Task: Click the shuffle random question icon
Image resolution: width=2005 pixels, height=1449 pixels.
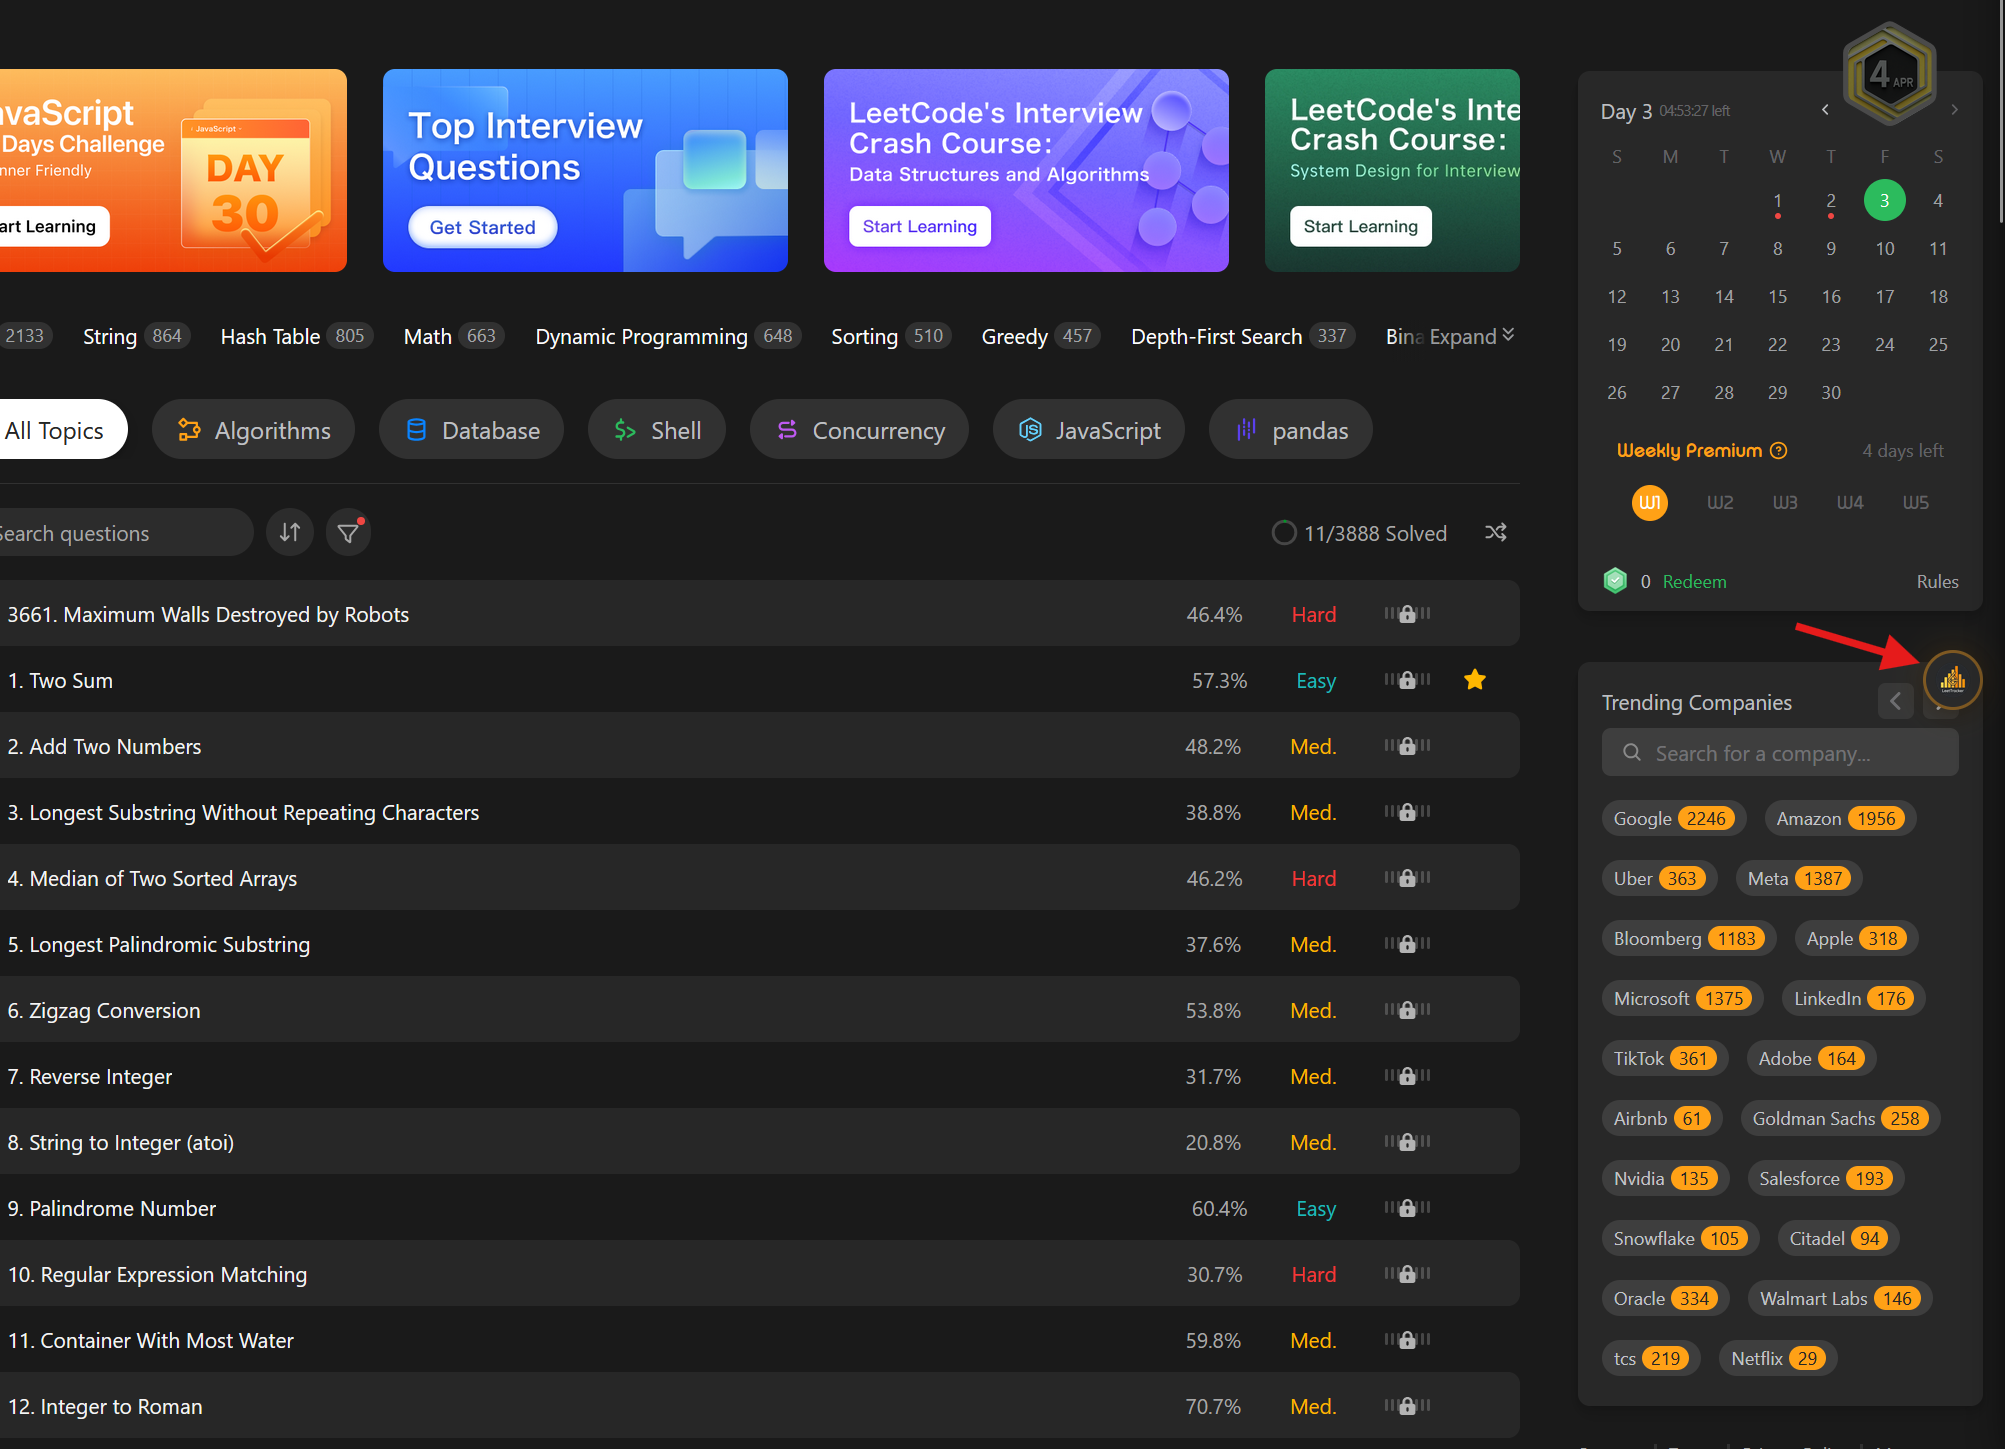Action: [x=1495, y=532]
